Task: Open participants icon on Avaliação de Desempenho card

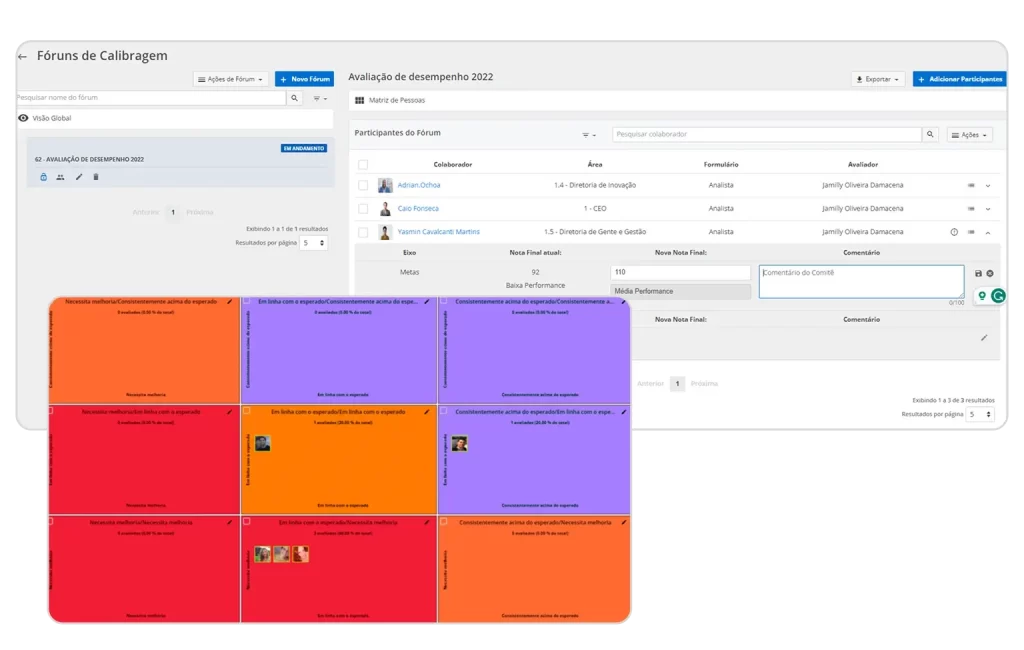Action: tap(60, 177)
